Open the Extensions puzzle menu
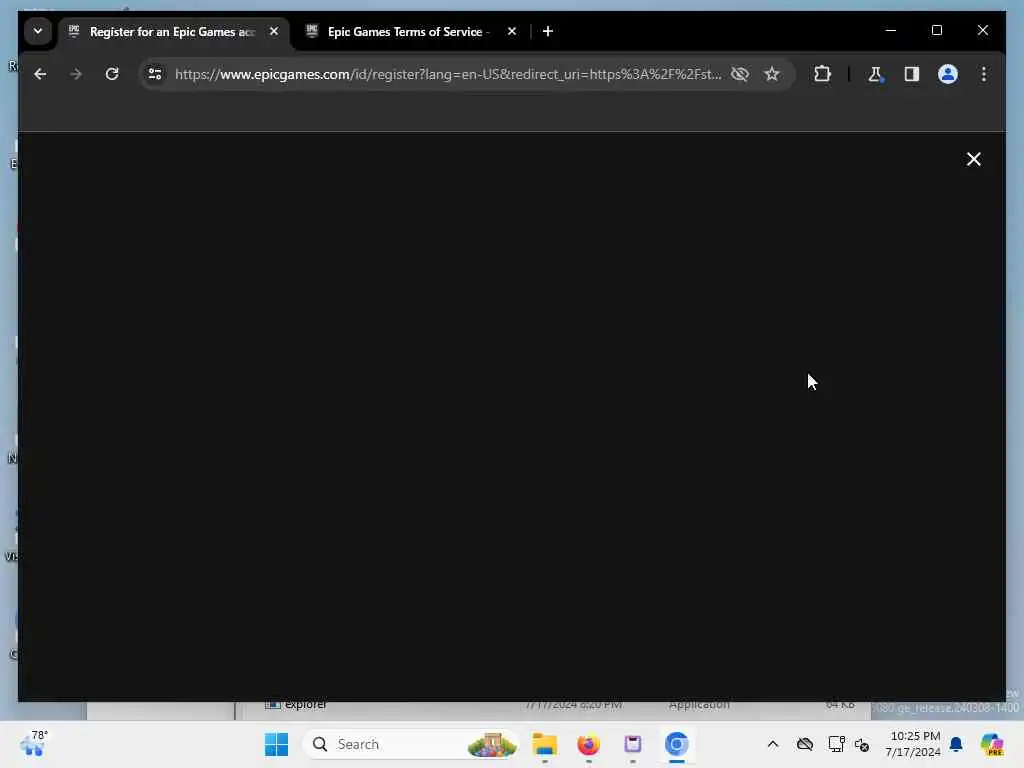The height and width of the screenshot is (768, 1024). (822, 74)
